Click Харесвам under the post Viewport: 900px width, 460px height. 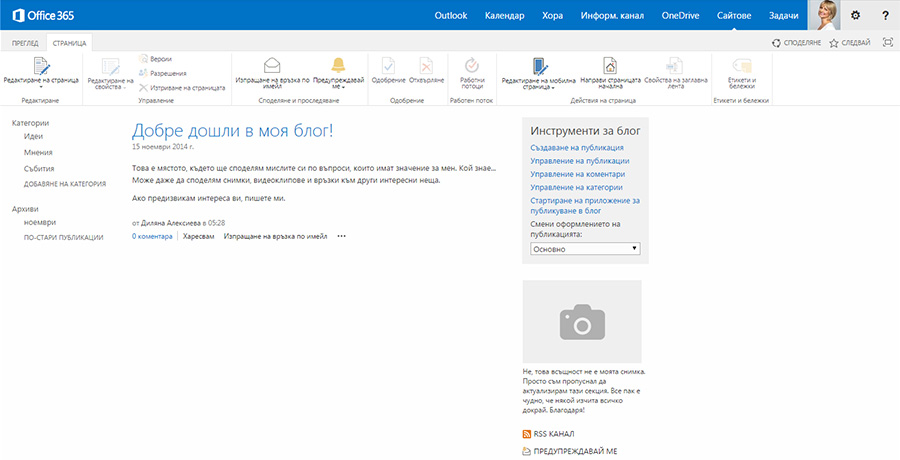(199, 236)
